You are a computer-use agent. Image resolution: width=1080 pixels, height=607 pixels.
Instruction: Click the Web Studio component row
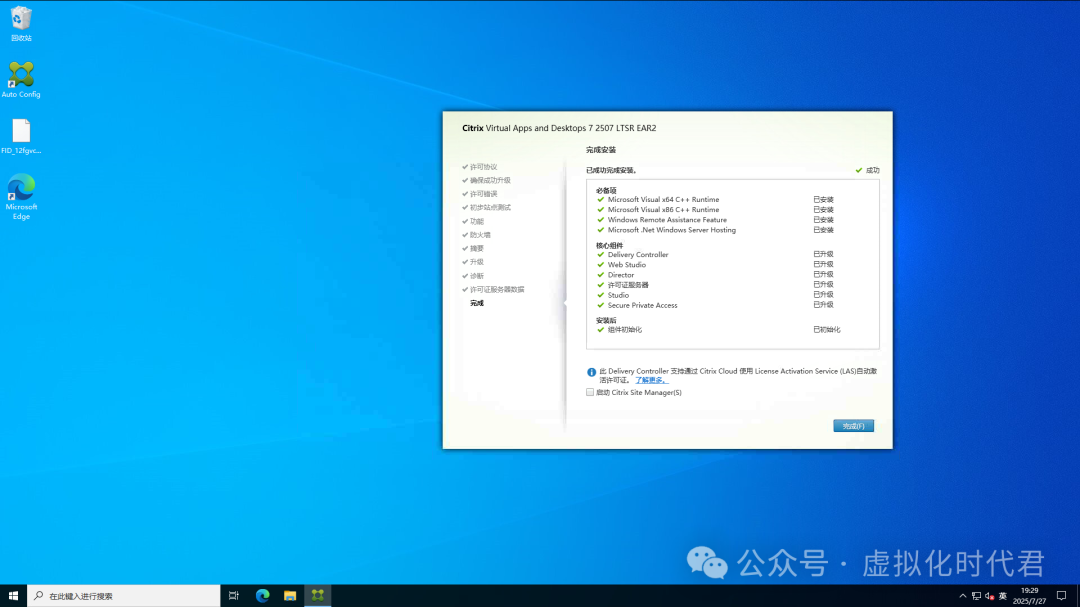(x=716, y=265)
